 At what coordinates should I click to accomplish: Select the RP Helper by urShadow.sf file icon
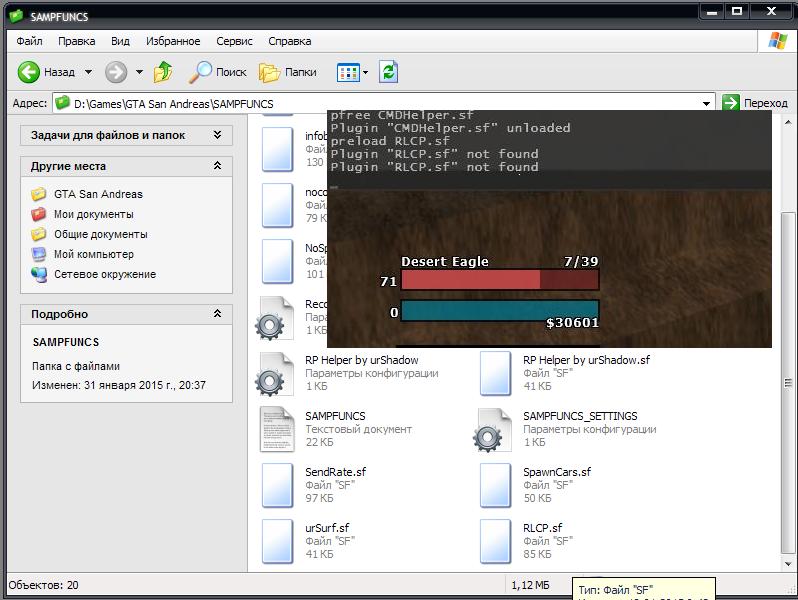tap(495, 374)
